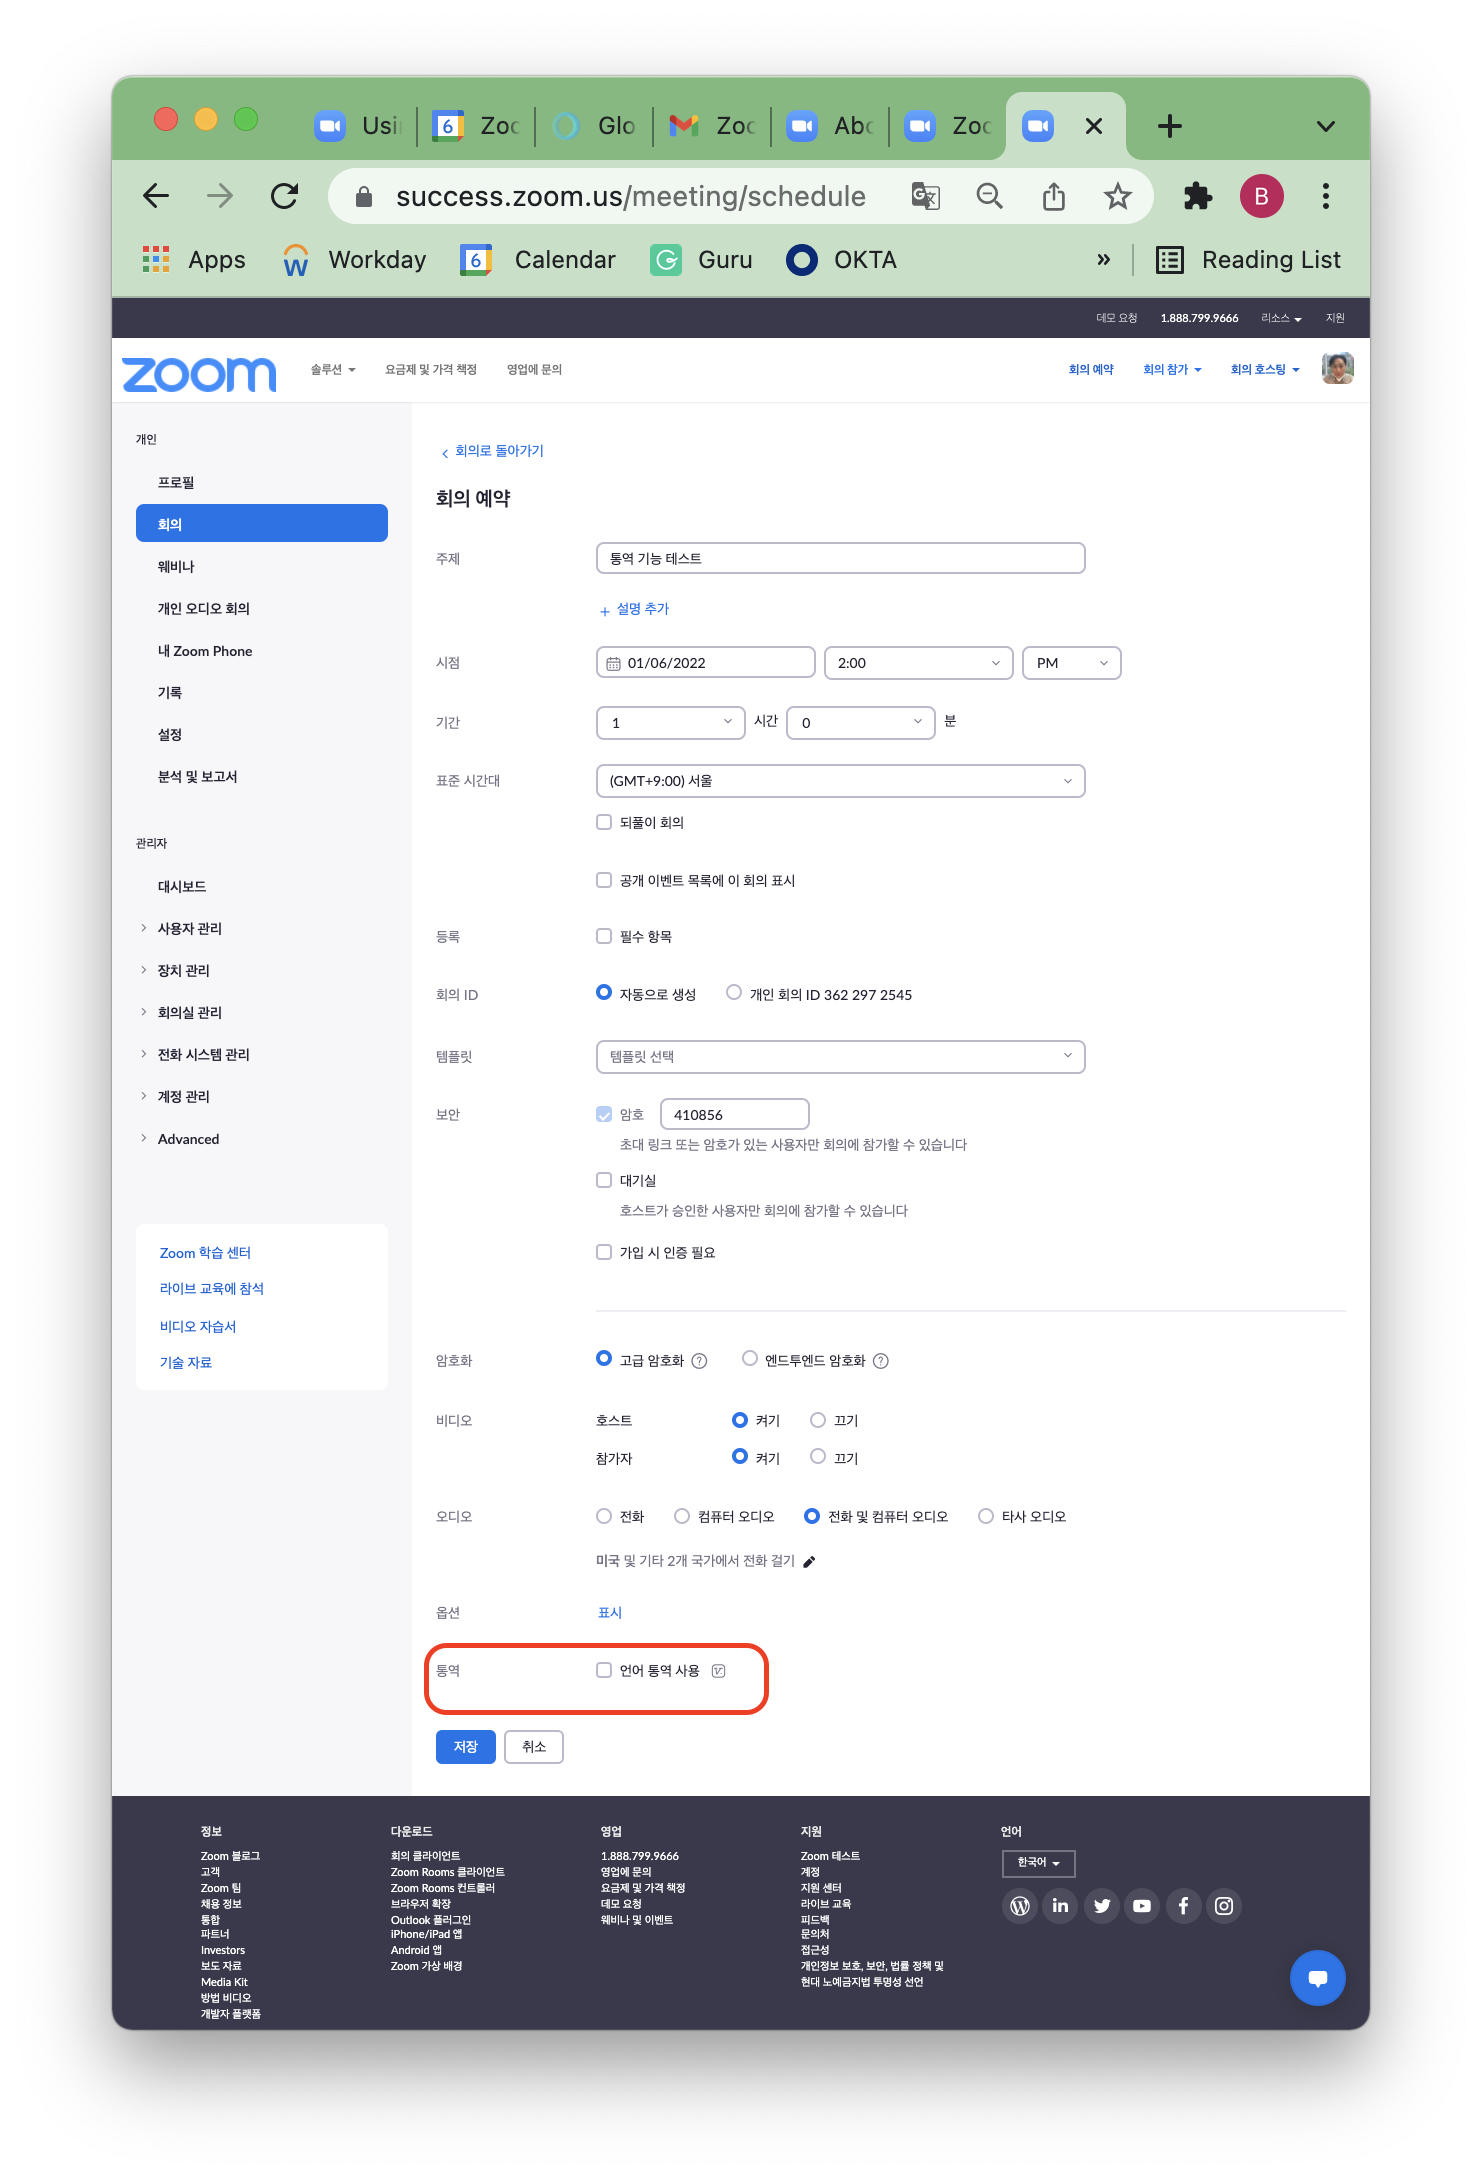Click the 저장 button
The width and height of the screenshot is (1482, 2178).
(466, 1747)
